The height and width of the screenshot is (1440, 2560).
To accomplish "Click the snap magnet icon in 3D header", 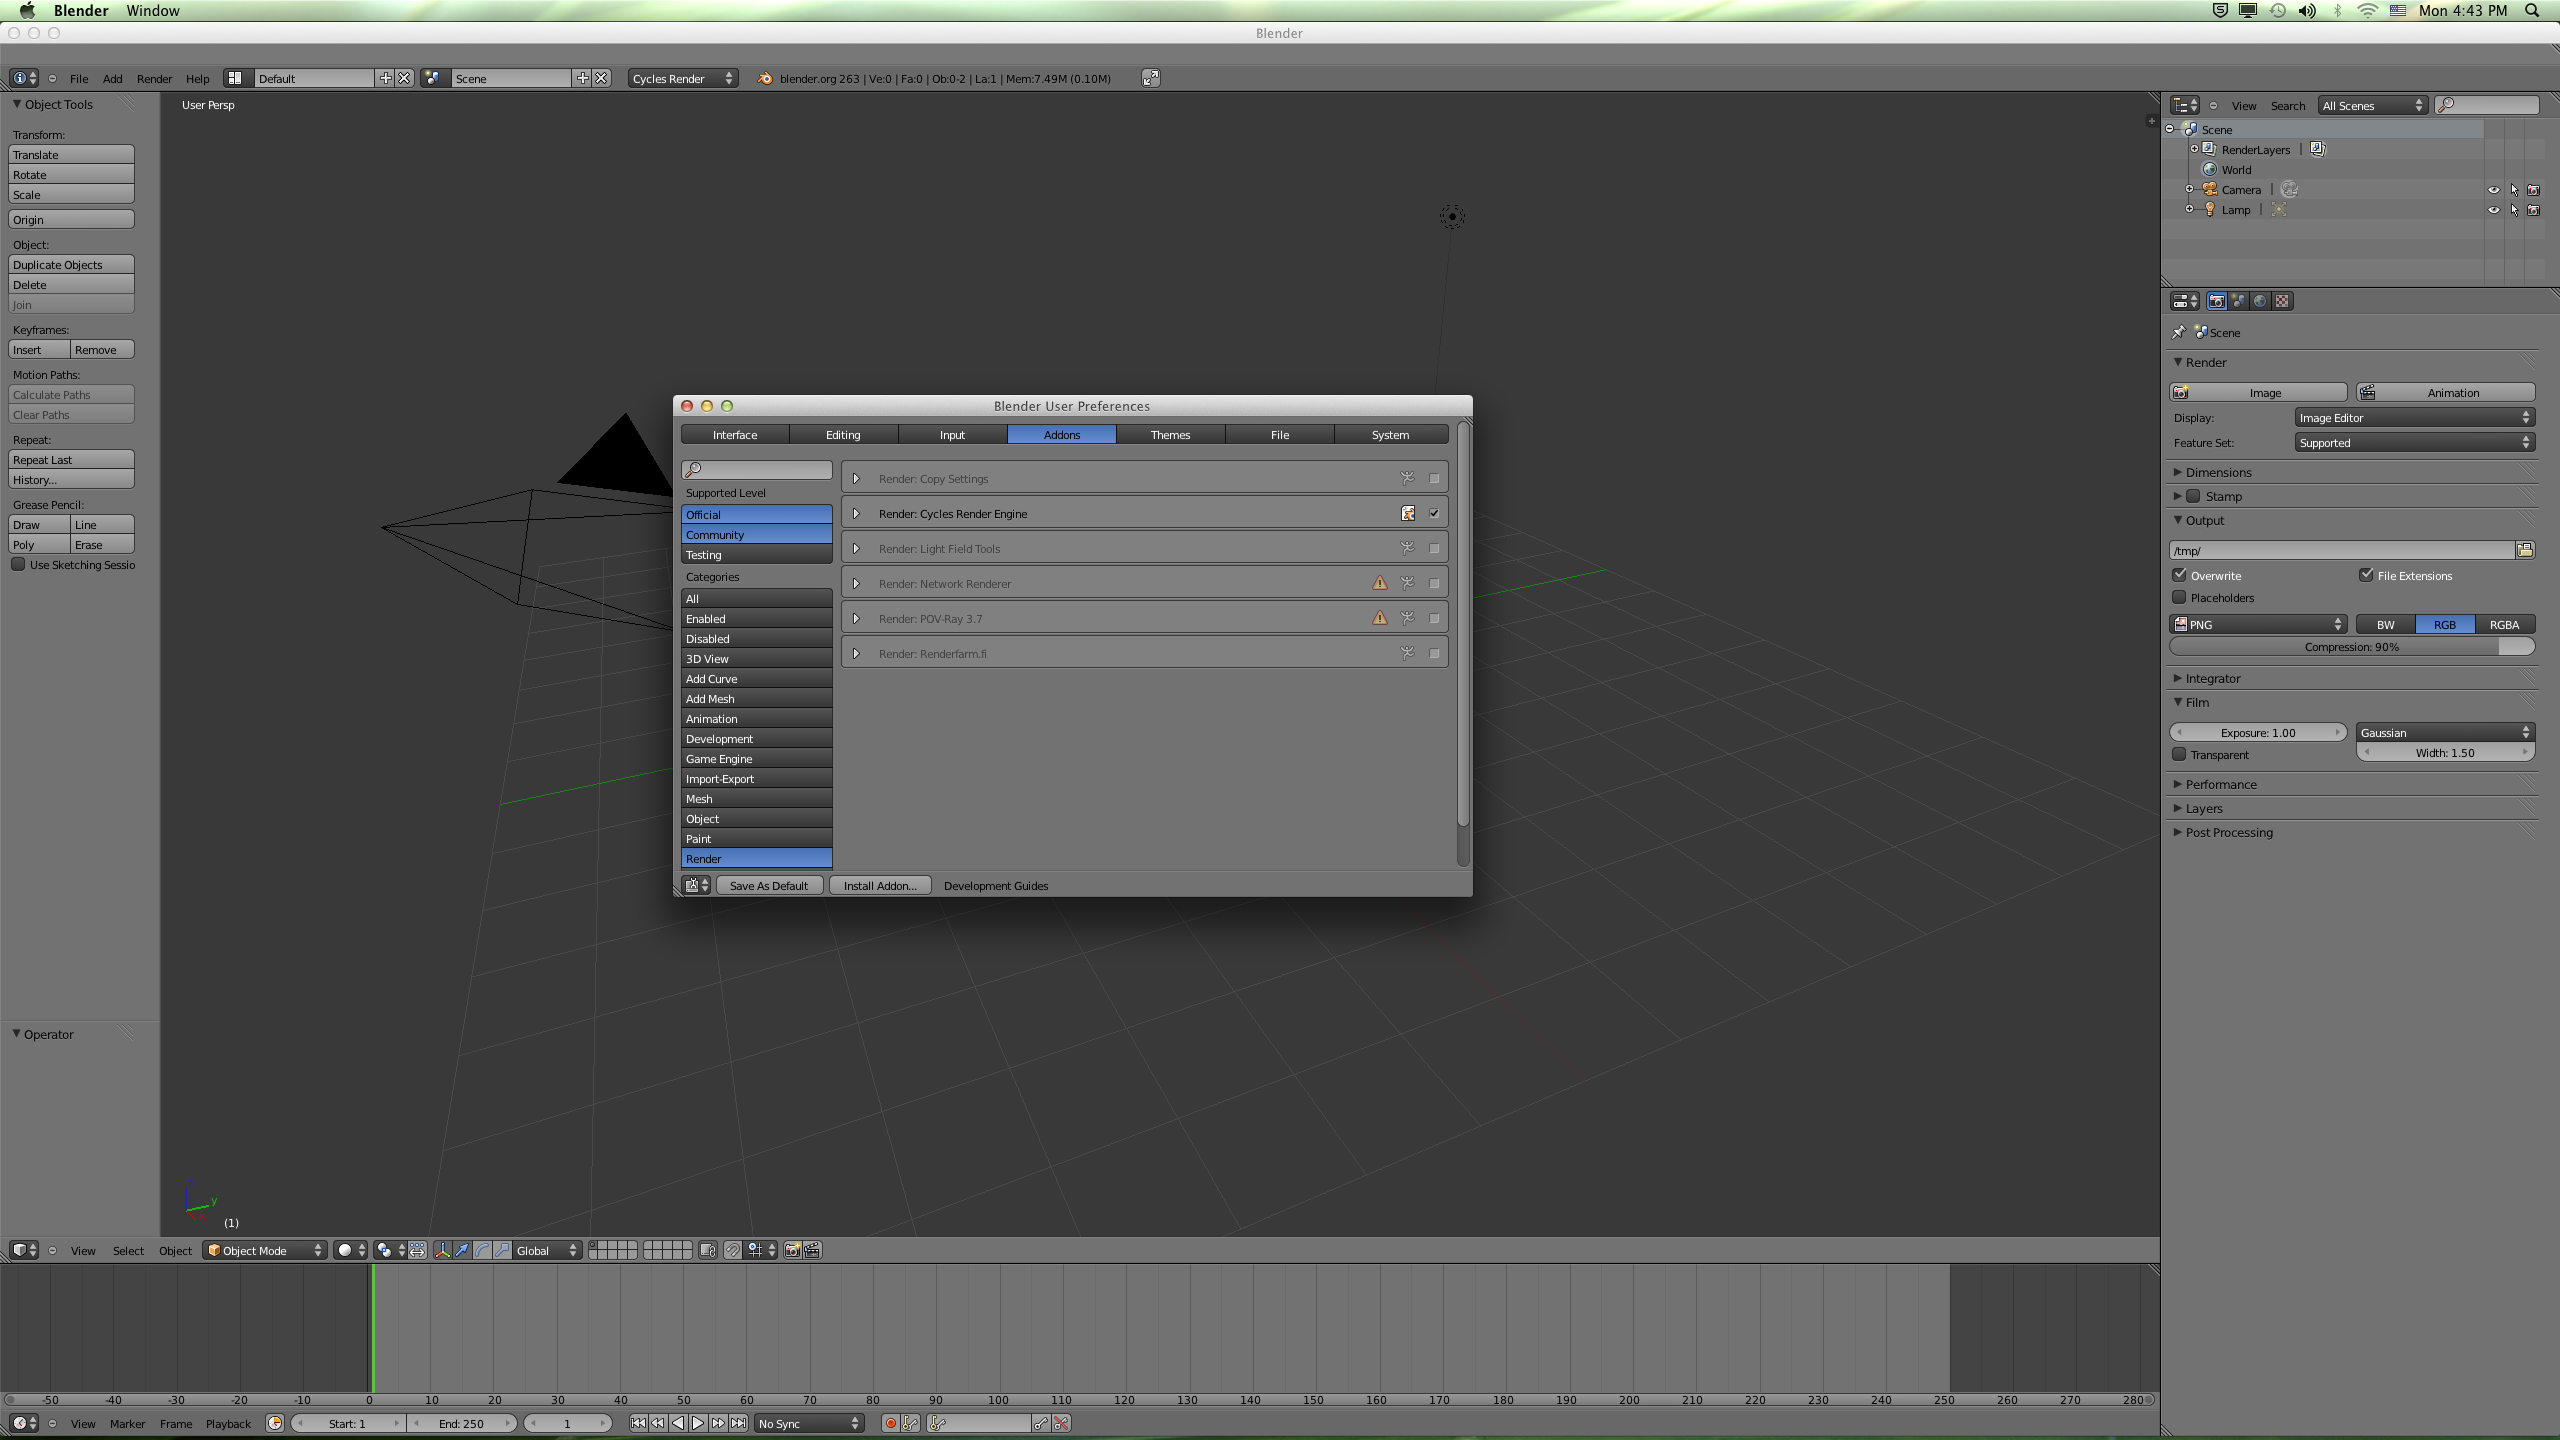I will coord(733,1250).
